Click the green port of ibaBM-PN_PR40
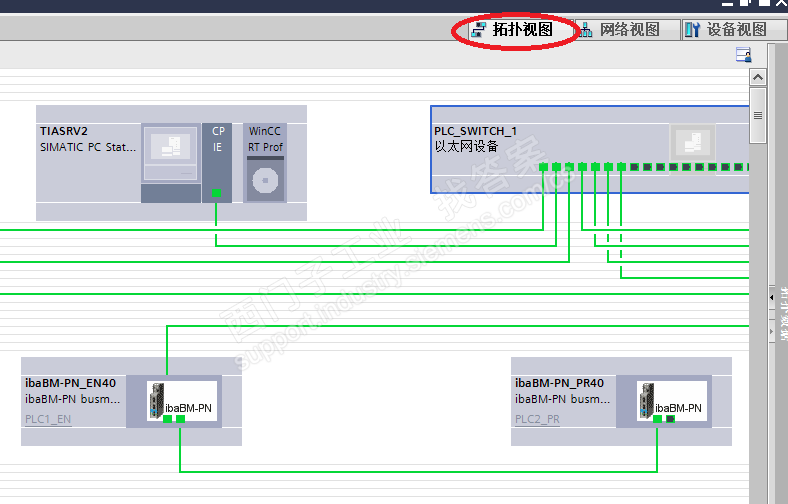Viewport: 788px width, 504px height. click(657, 419)
